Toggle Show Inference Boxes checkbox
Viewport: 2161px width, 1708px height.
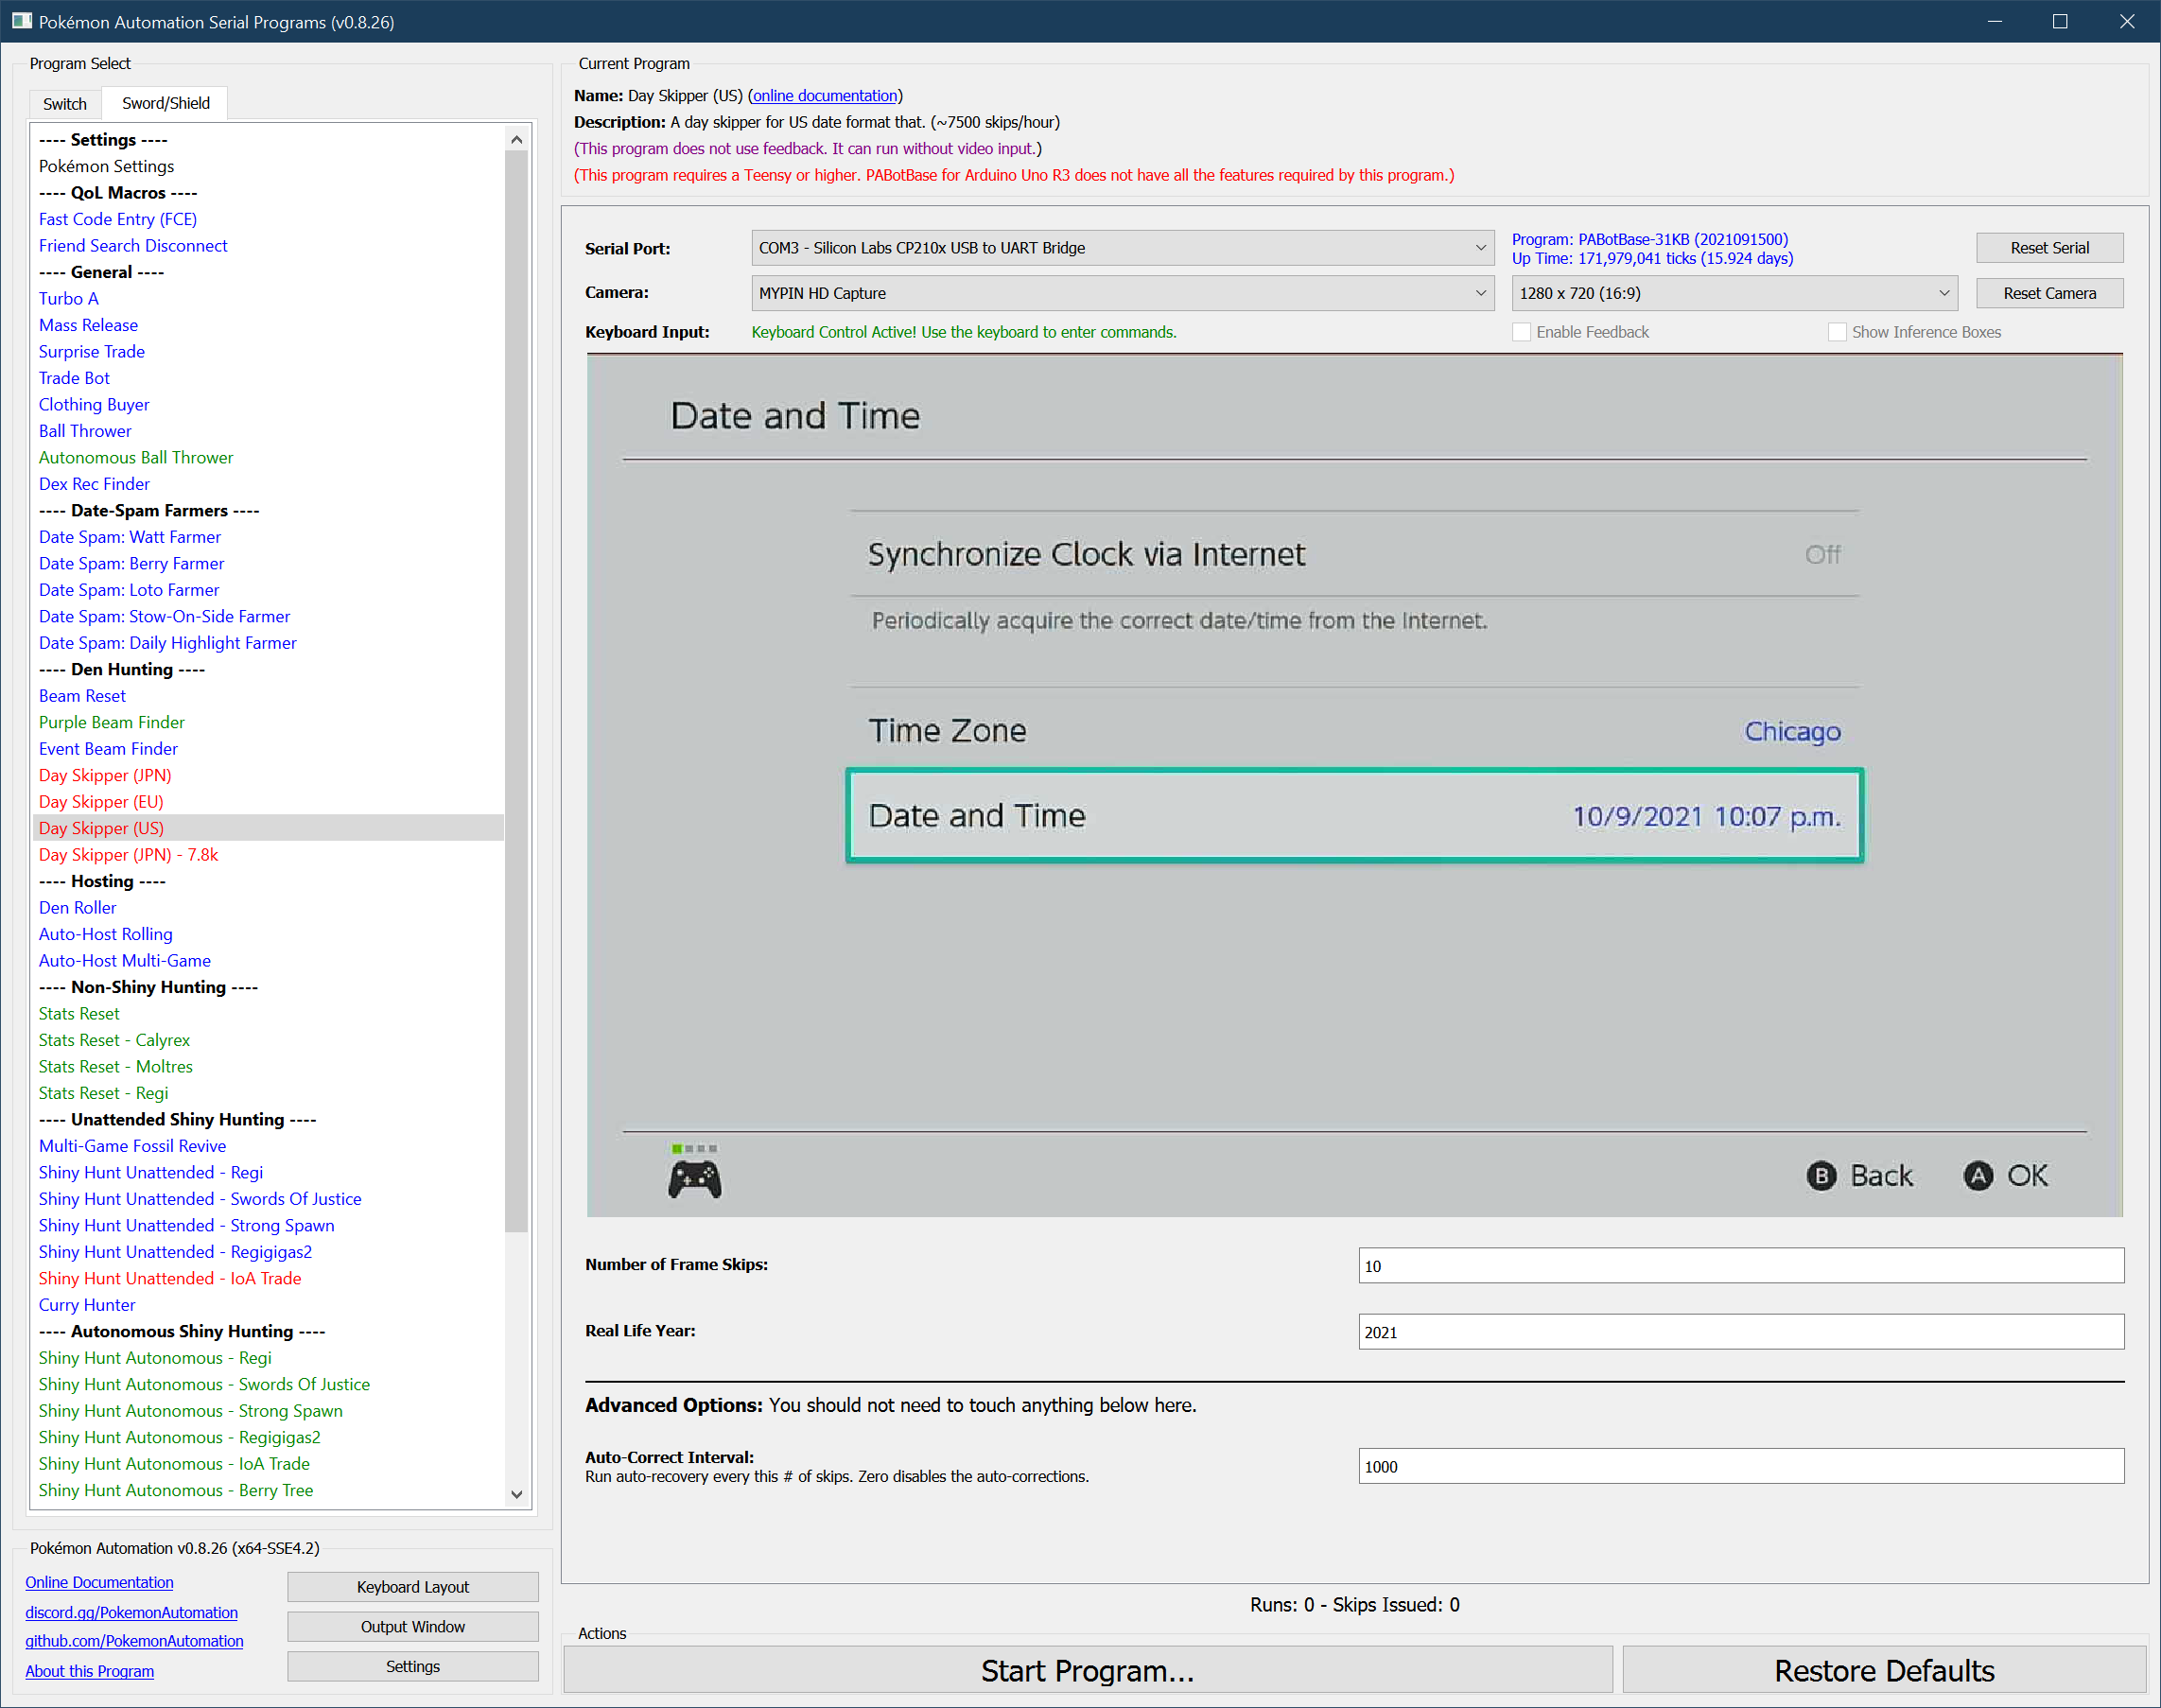tap(1836, 332)
